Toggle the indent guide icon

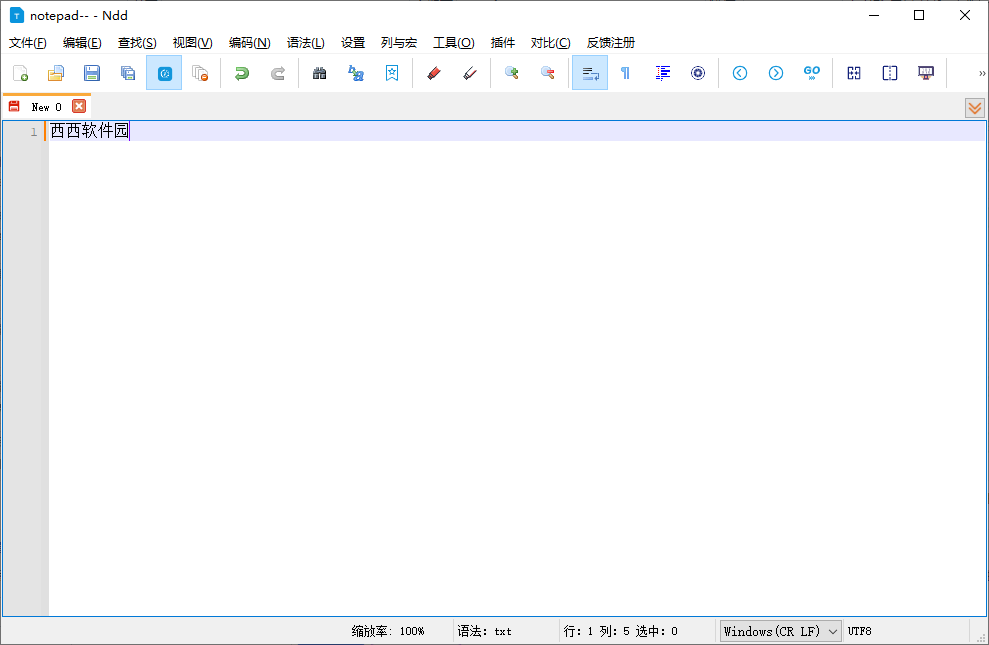click(x=662, y=73)
